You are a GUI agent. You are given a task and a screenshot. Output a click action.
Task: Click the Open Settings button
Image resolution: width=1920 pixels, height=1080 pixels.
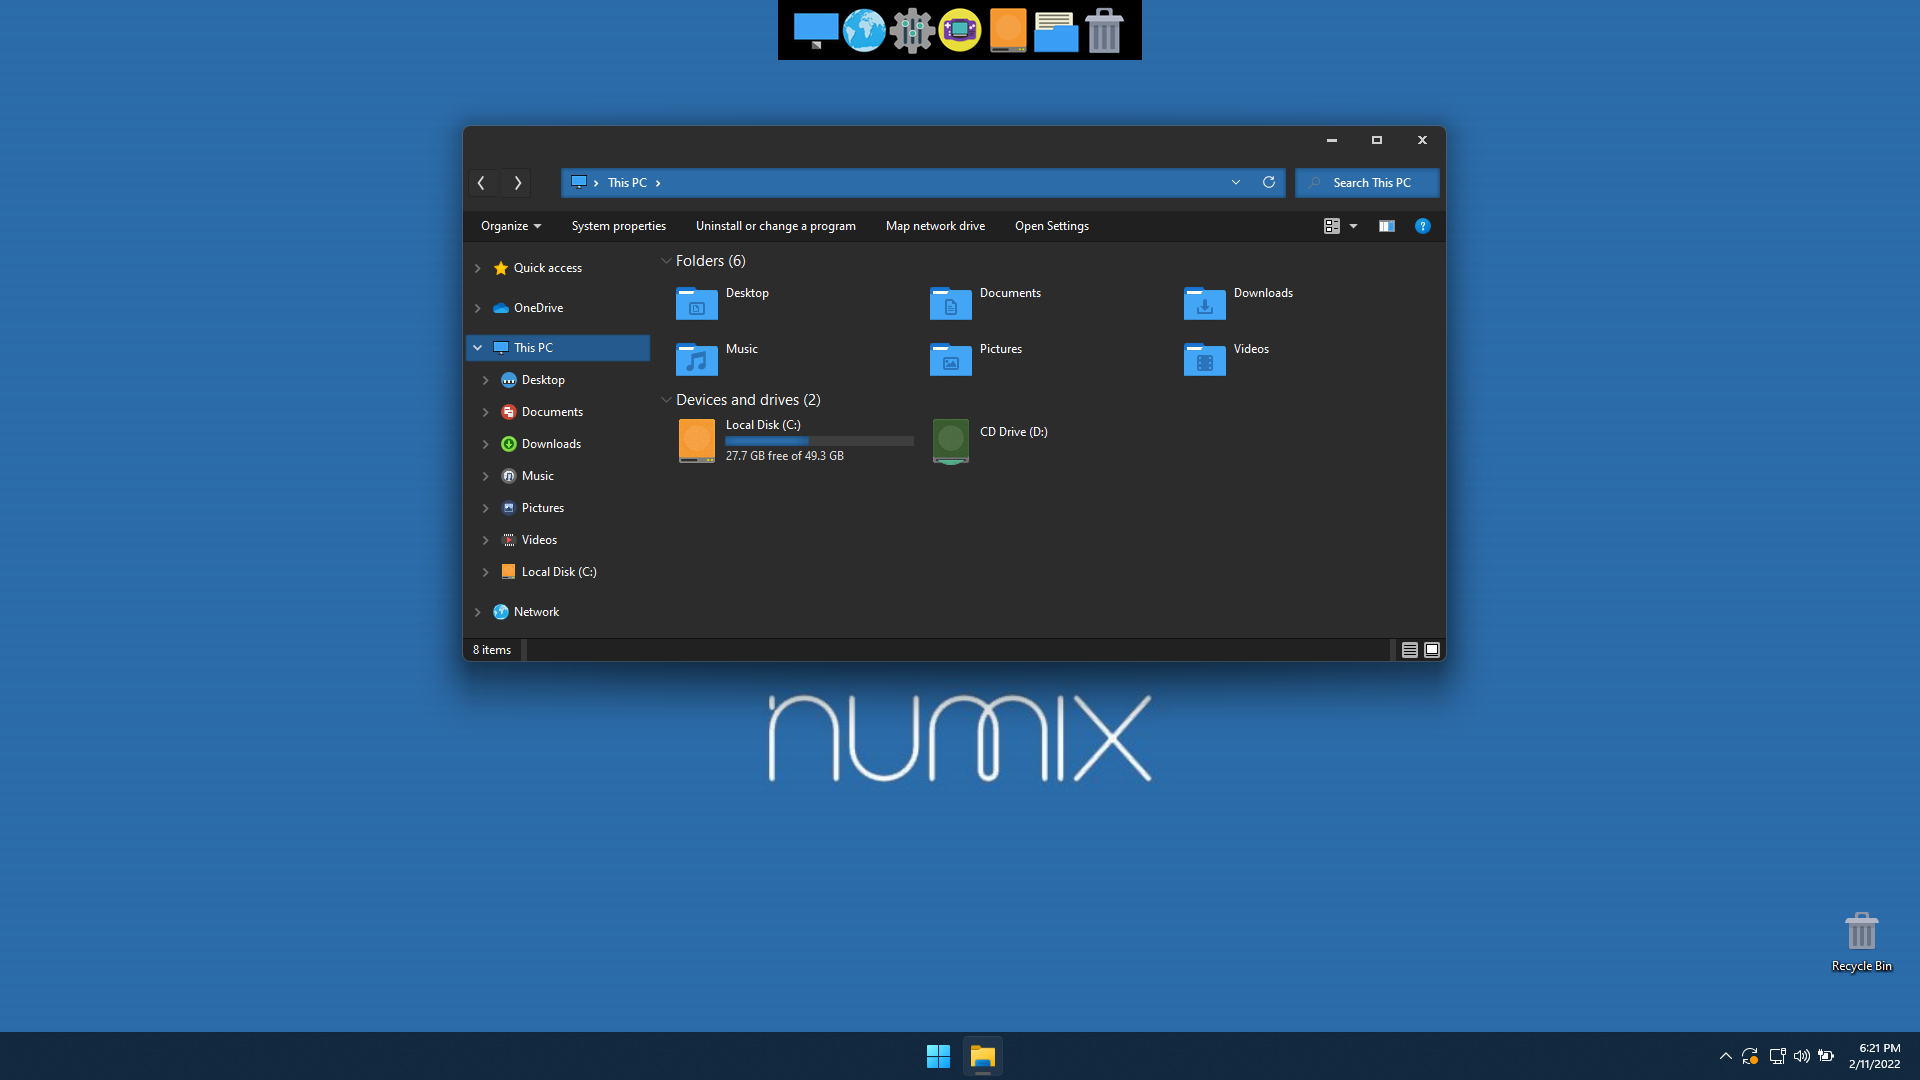click(1051, 226)
